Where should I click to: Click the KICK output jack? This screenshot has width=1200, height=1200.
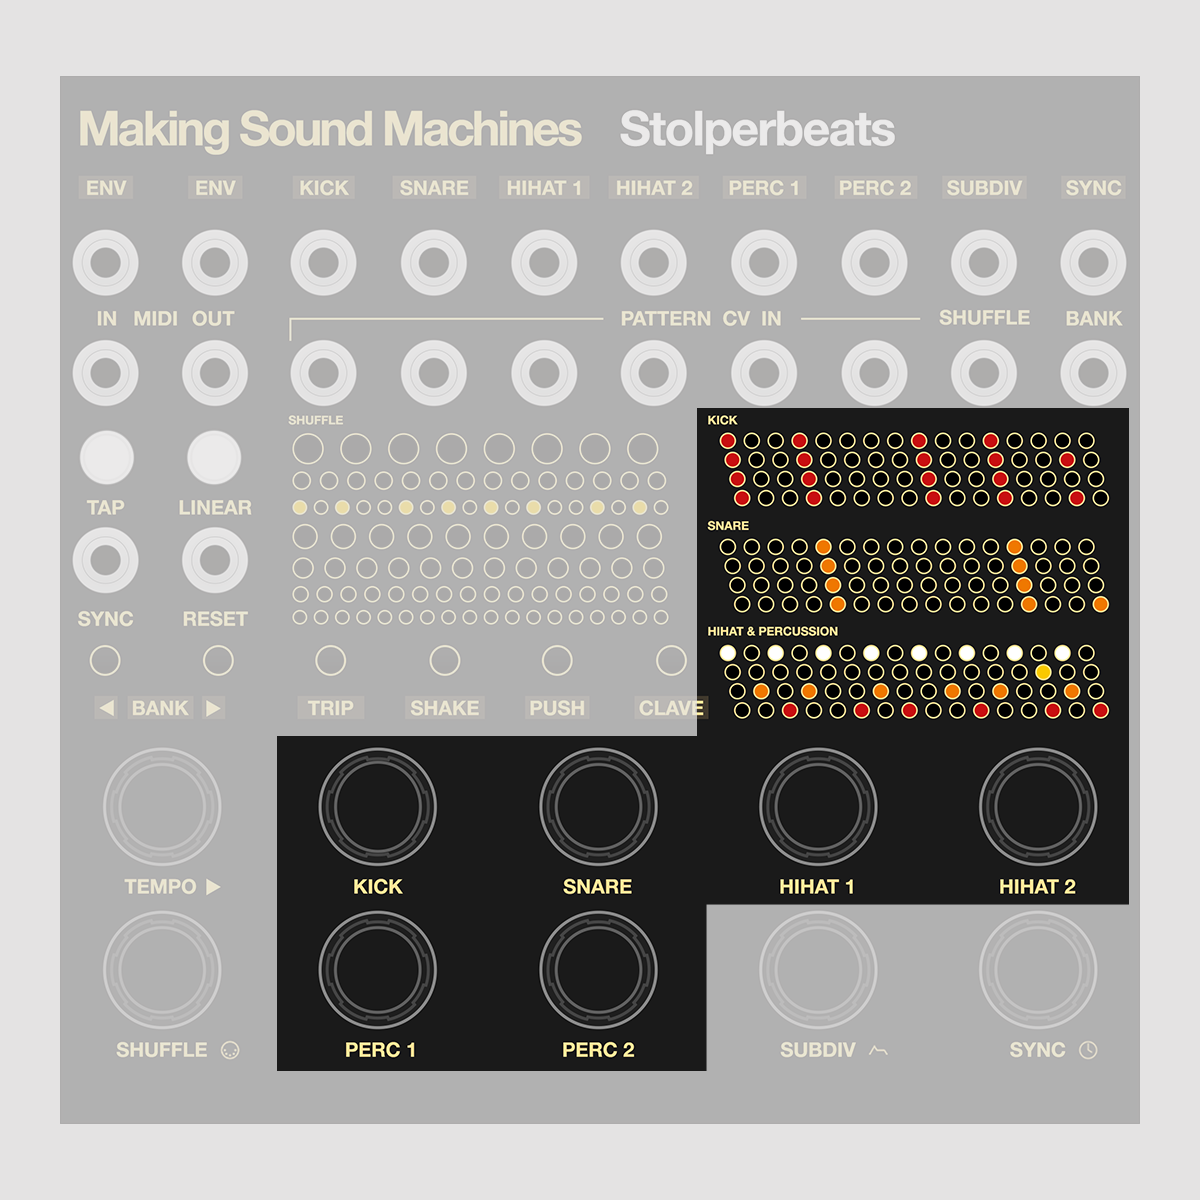tap(324, 263)
